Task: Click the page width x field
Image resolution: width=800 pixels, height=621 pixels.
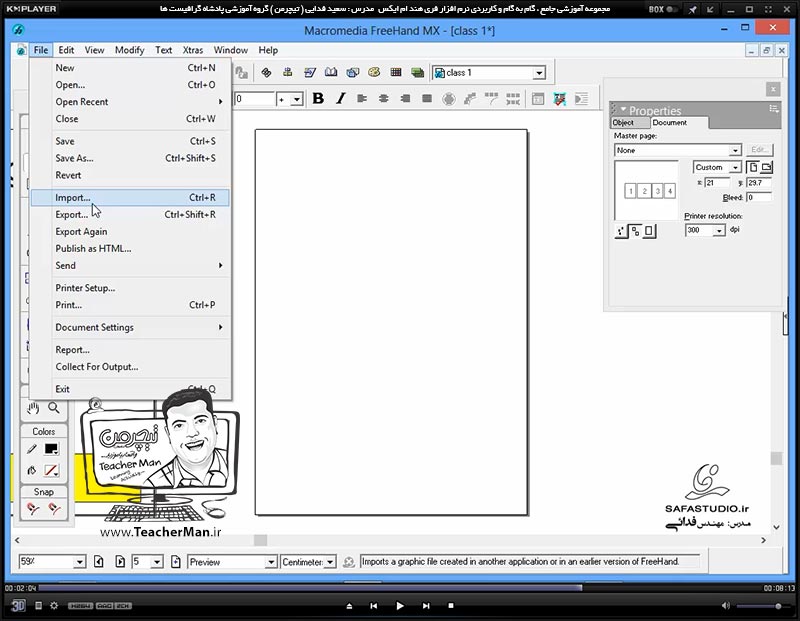Action: [717, 183]
